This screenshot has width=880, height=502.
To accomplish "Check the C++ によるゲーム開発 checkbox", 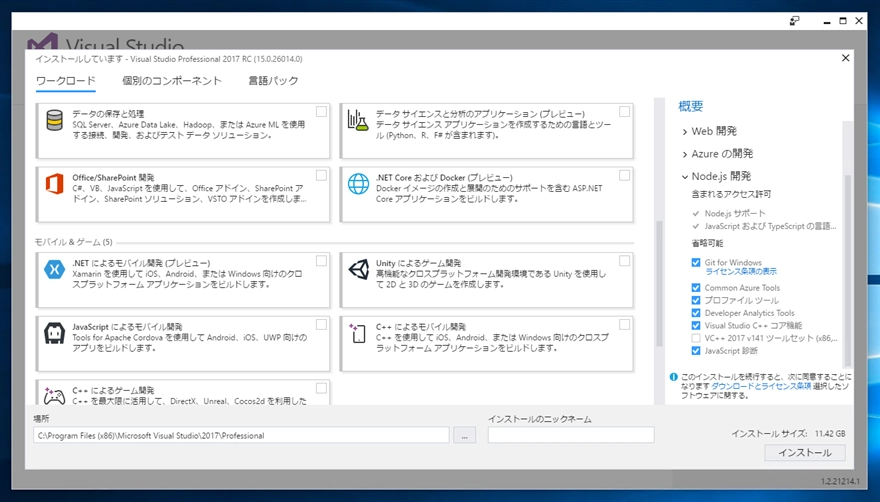I will 321,388.
